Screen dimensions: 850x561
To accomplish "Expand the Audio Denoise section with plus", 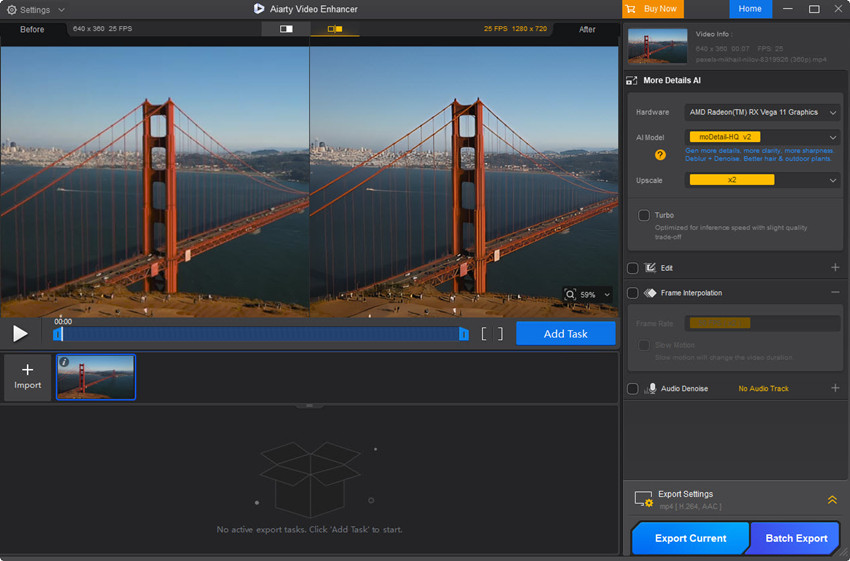I will (x=835, y=388).
